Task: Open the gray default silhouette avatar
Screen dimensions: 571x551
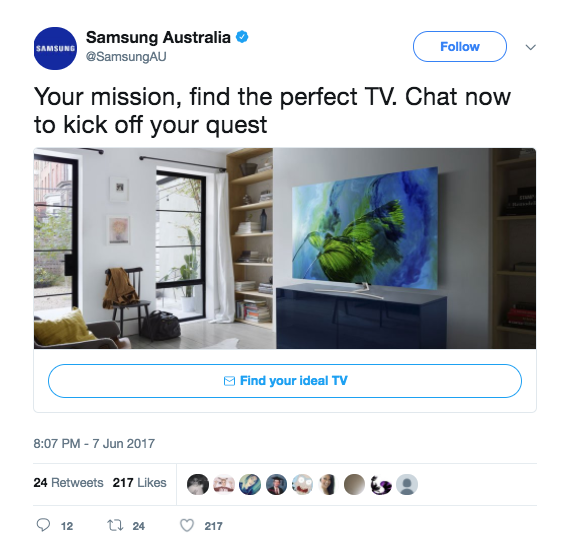Action: click(x=407, y=484)
